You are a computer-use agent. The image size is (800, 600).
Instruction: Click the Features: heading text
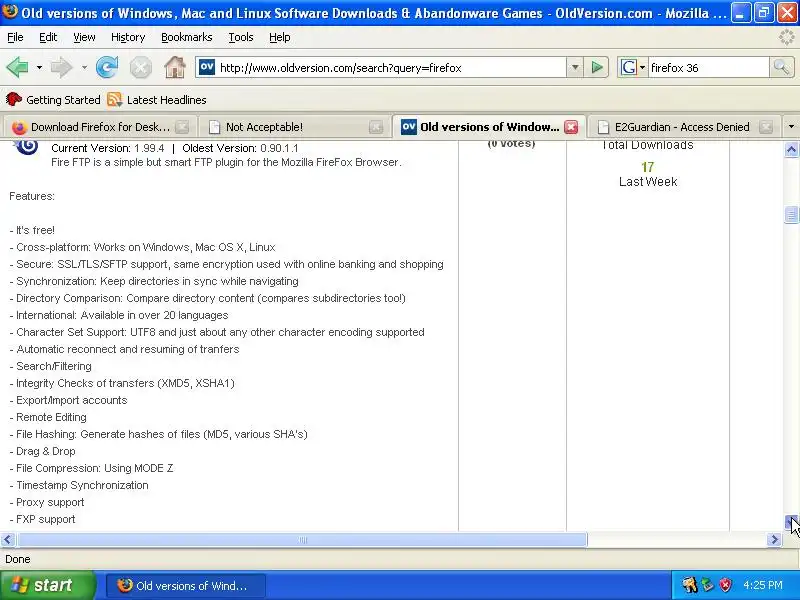click(32, 196)
